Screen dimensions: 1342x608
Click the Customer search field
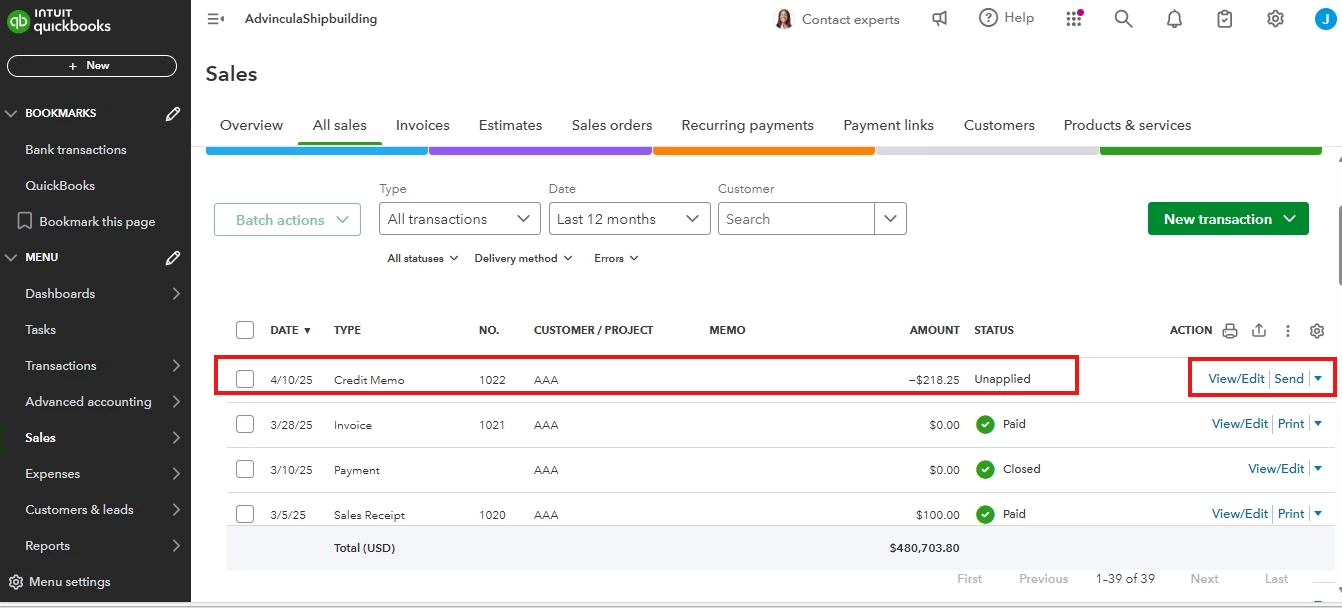pyautogui.click(x=796, y=219)
